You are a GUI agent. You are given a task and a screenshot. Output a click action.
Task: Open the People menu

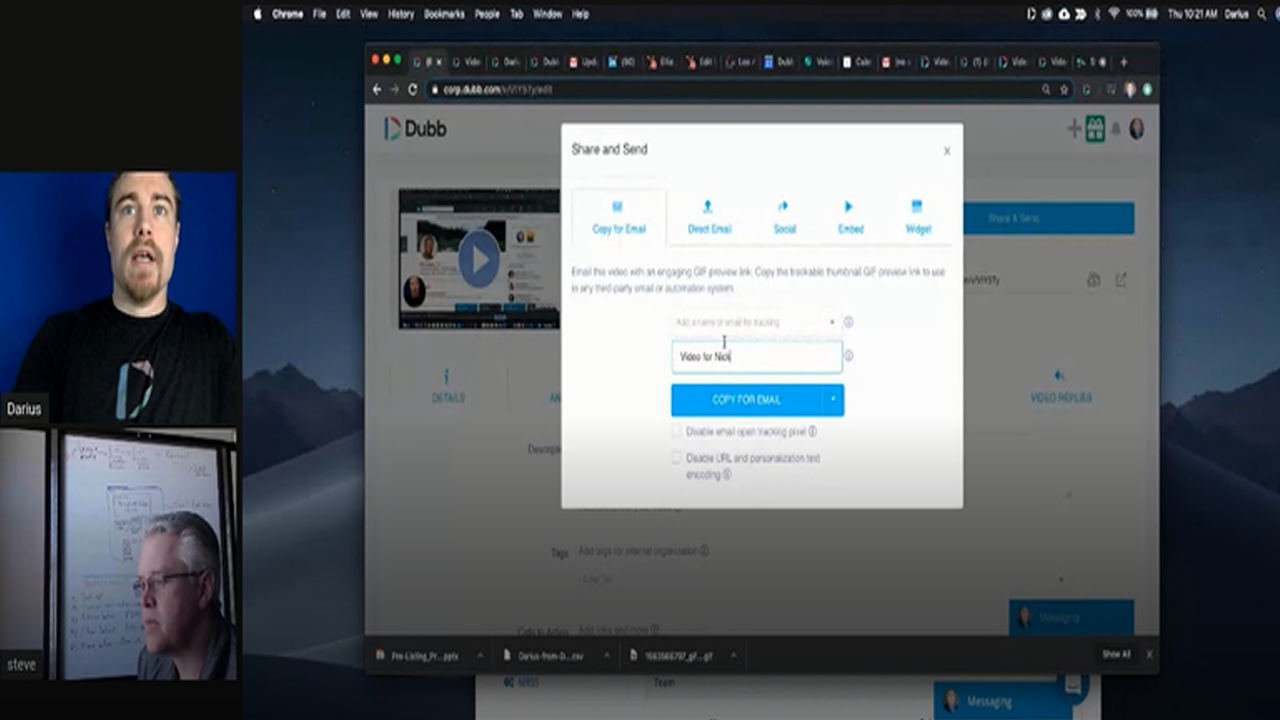[487, 14]
